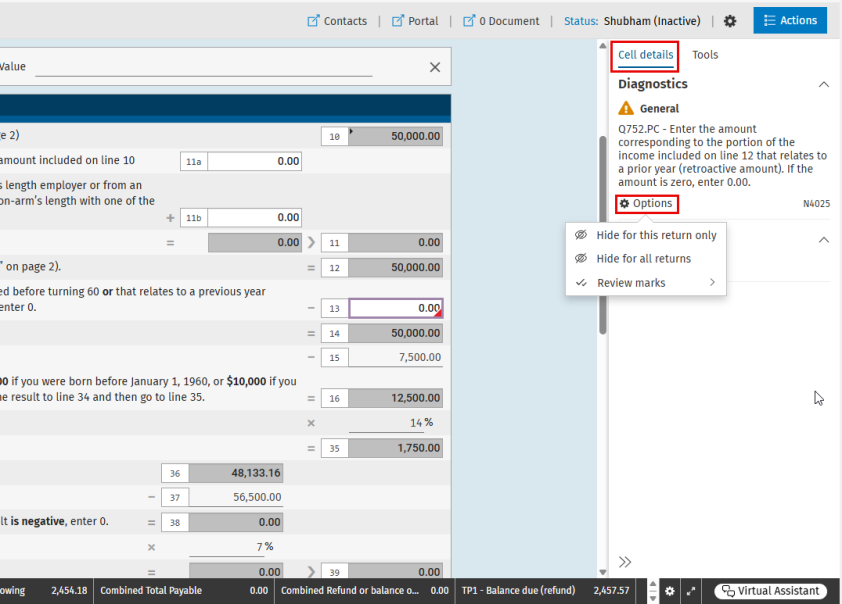Open status settings gear in top bar

click(730, 21)
